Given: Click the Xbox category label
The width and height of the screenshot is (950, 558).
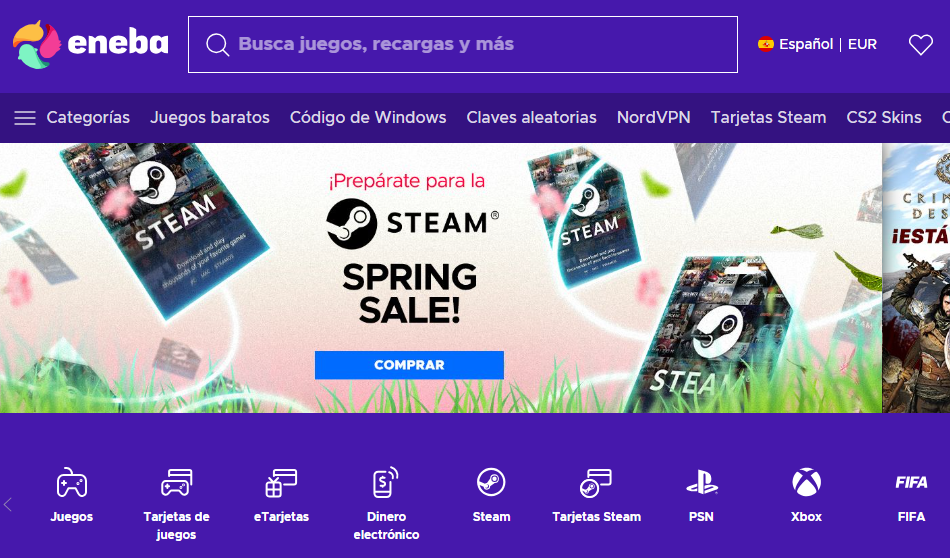Looking at the screenshot, I should click(x=806, y=517).
